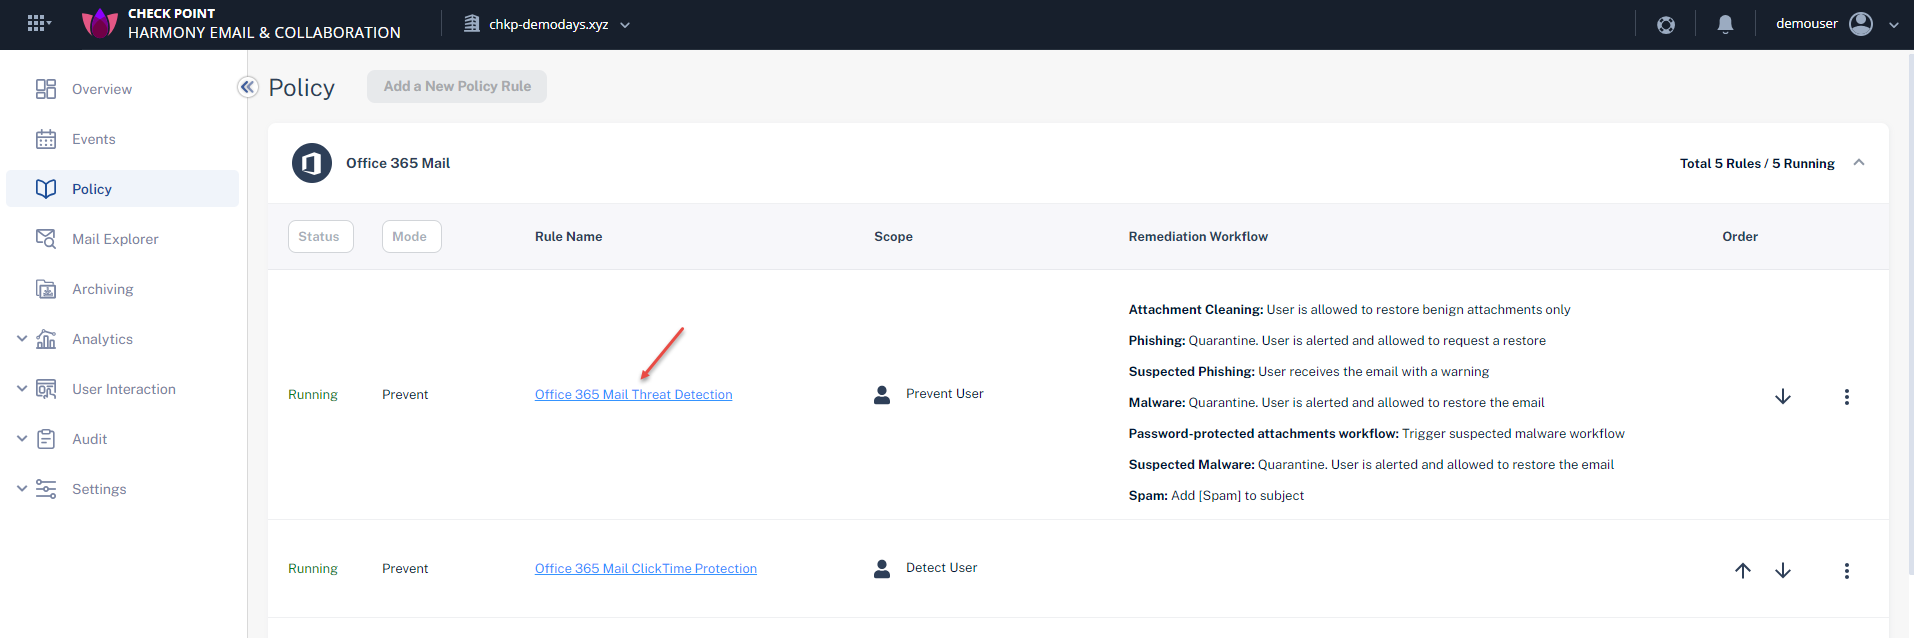1914x638 pixels.
Task: Open the chkp-demodays.xyz tenant dropdown
Action: tap(547, 24)
